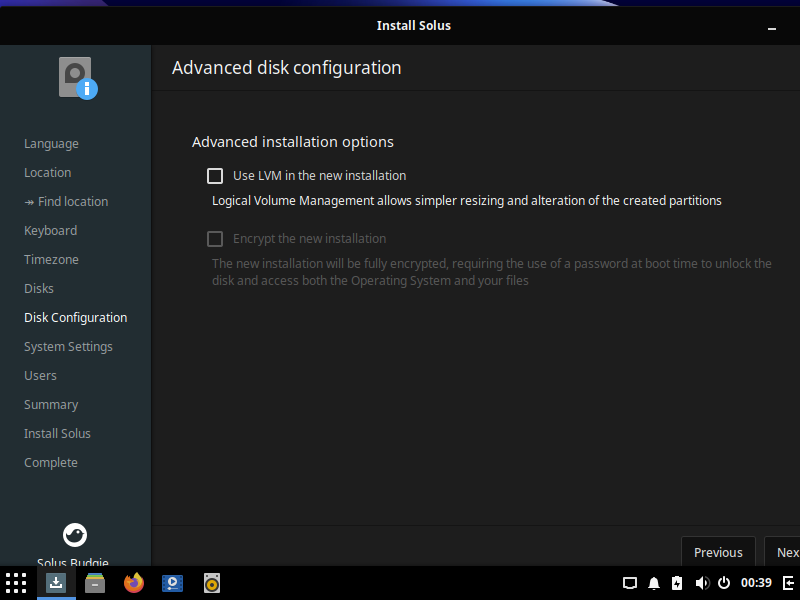The image size is (800, 600).
Task: Select Install Solus step in sidebar
Action: click(57, 434)
